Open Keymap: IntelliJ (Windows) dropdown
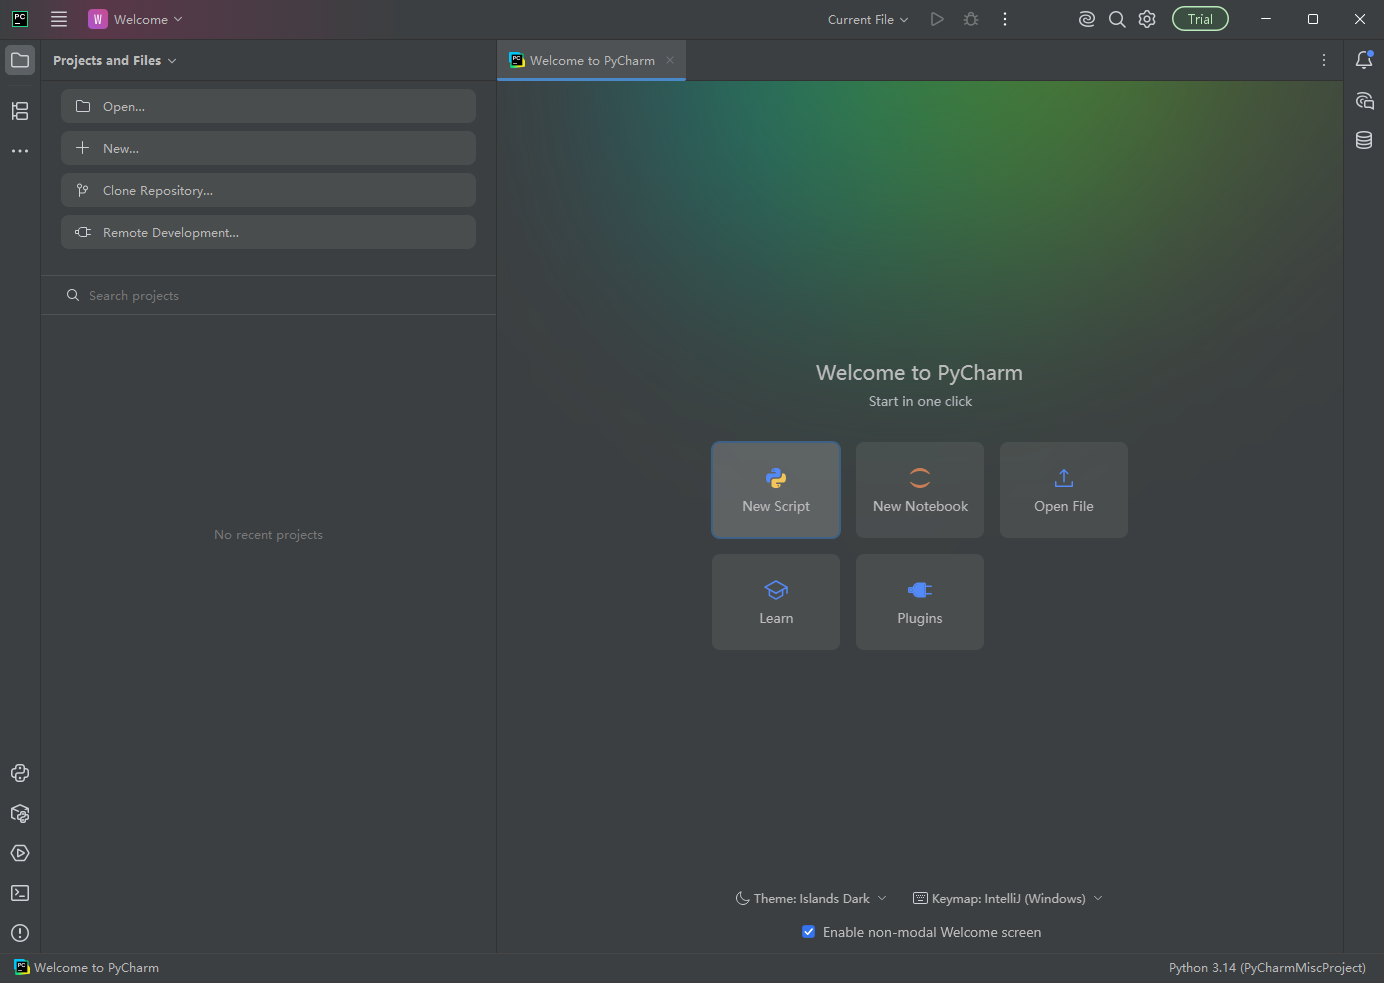Image resolution: width=1384 pixels, height=983 pixels. [1008, 898]
